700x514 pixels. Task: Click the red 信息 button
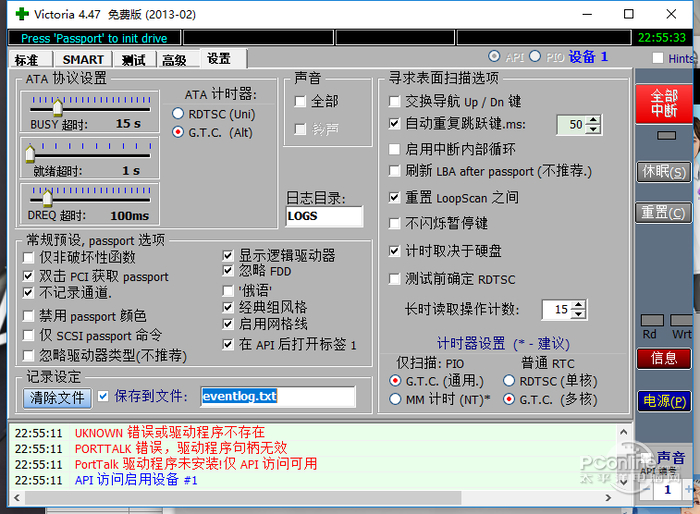click(x=664, y=359)
